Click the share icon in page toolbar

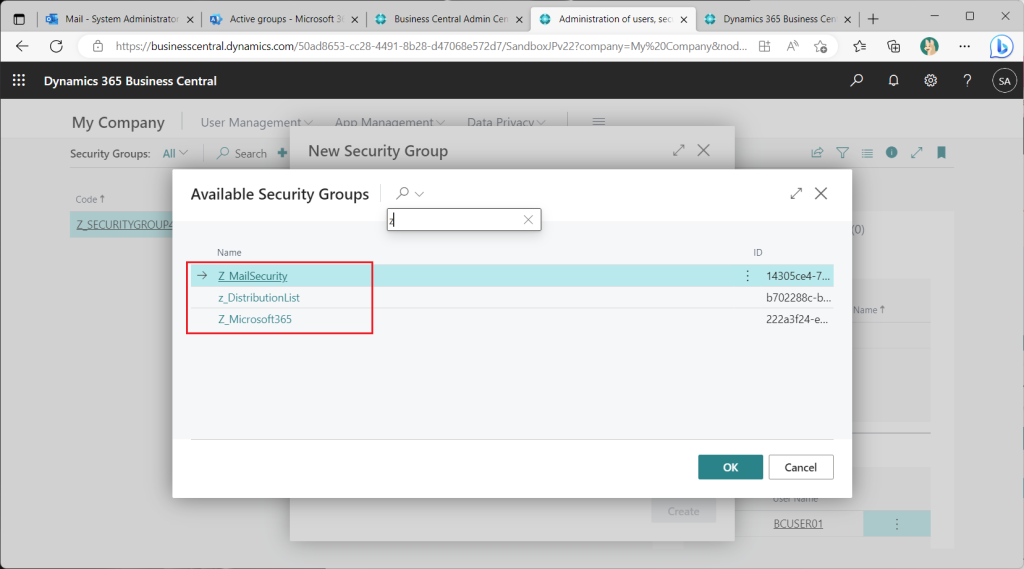(817, 153)
